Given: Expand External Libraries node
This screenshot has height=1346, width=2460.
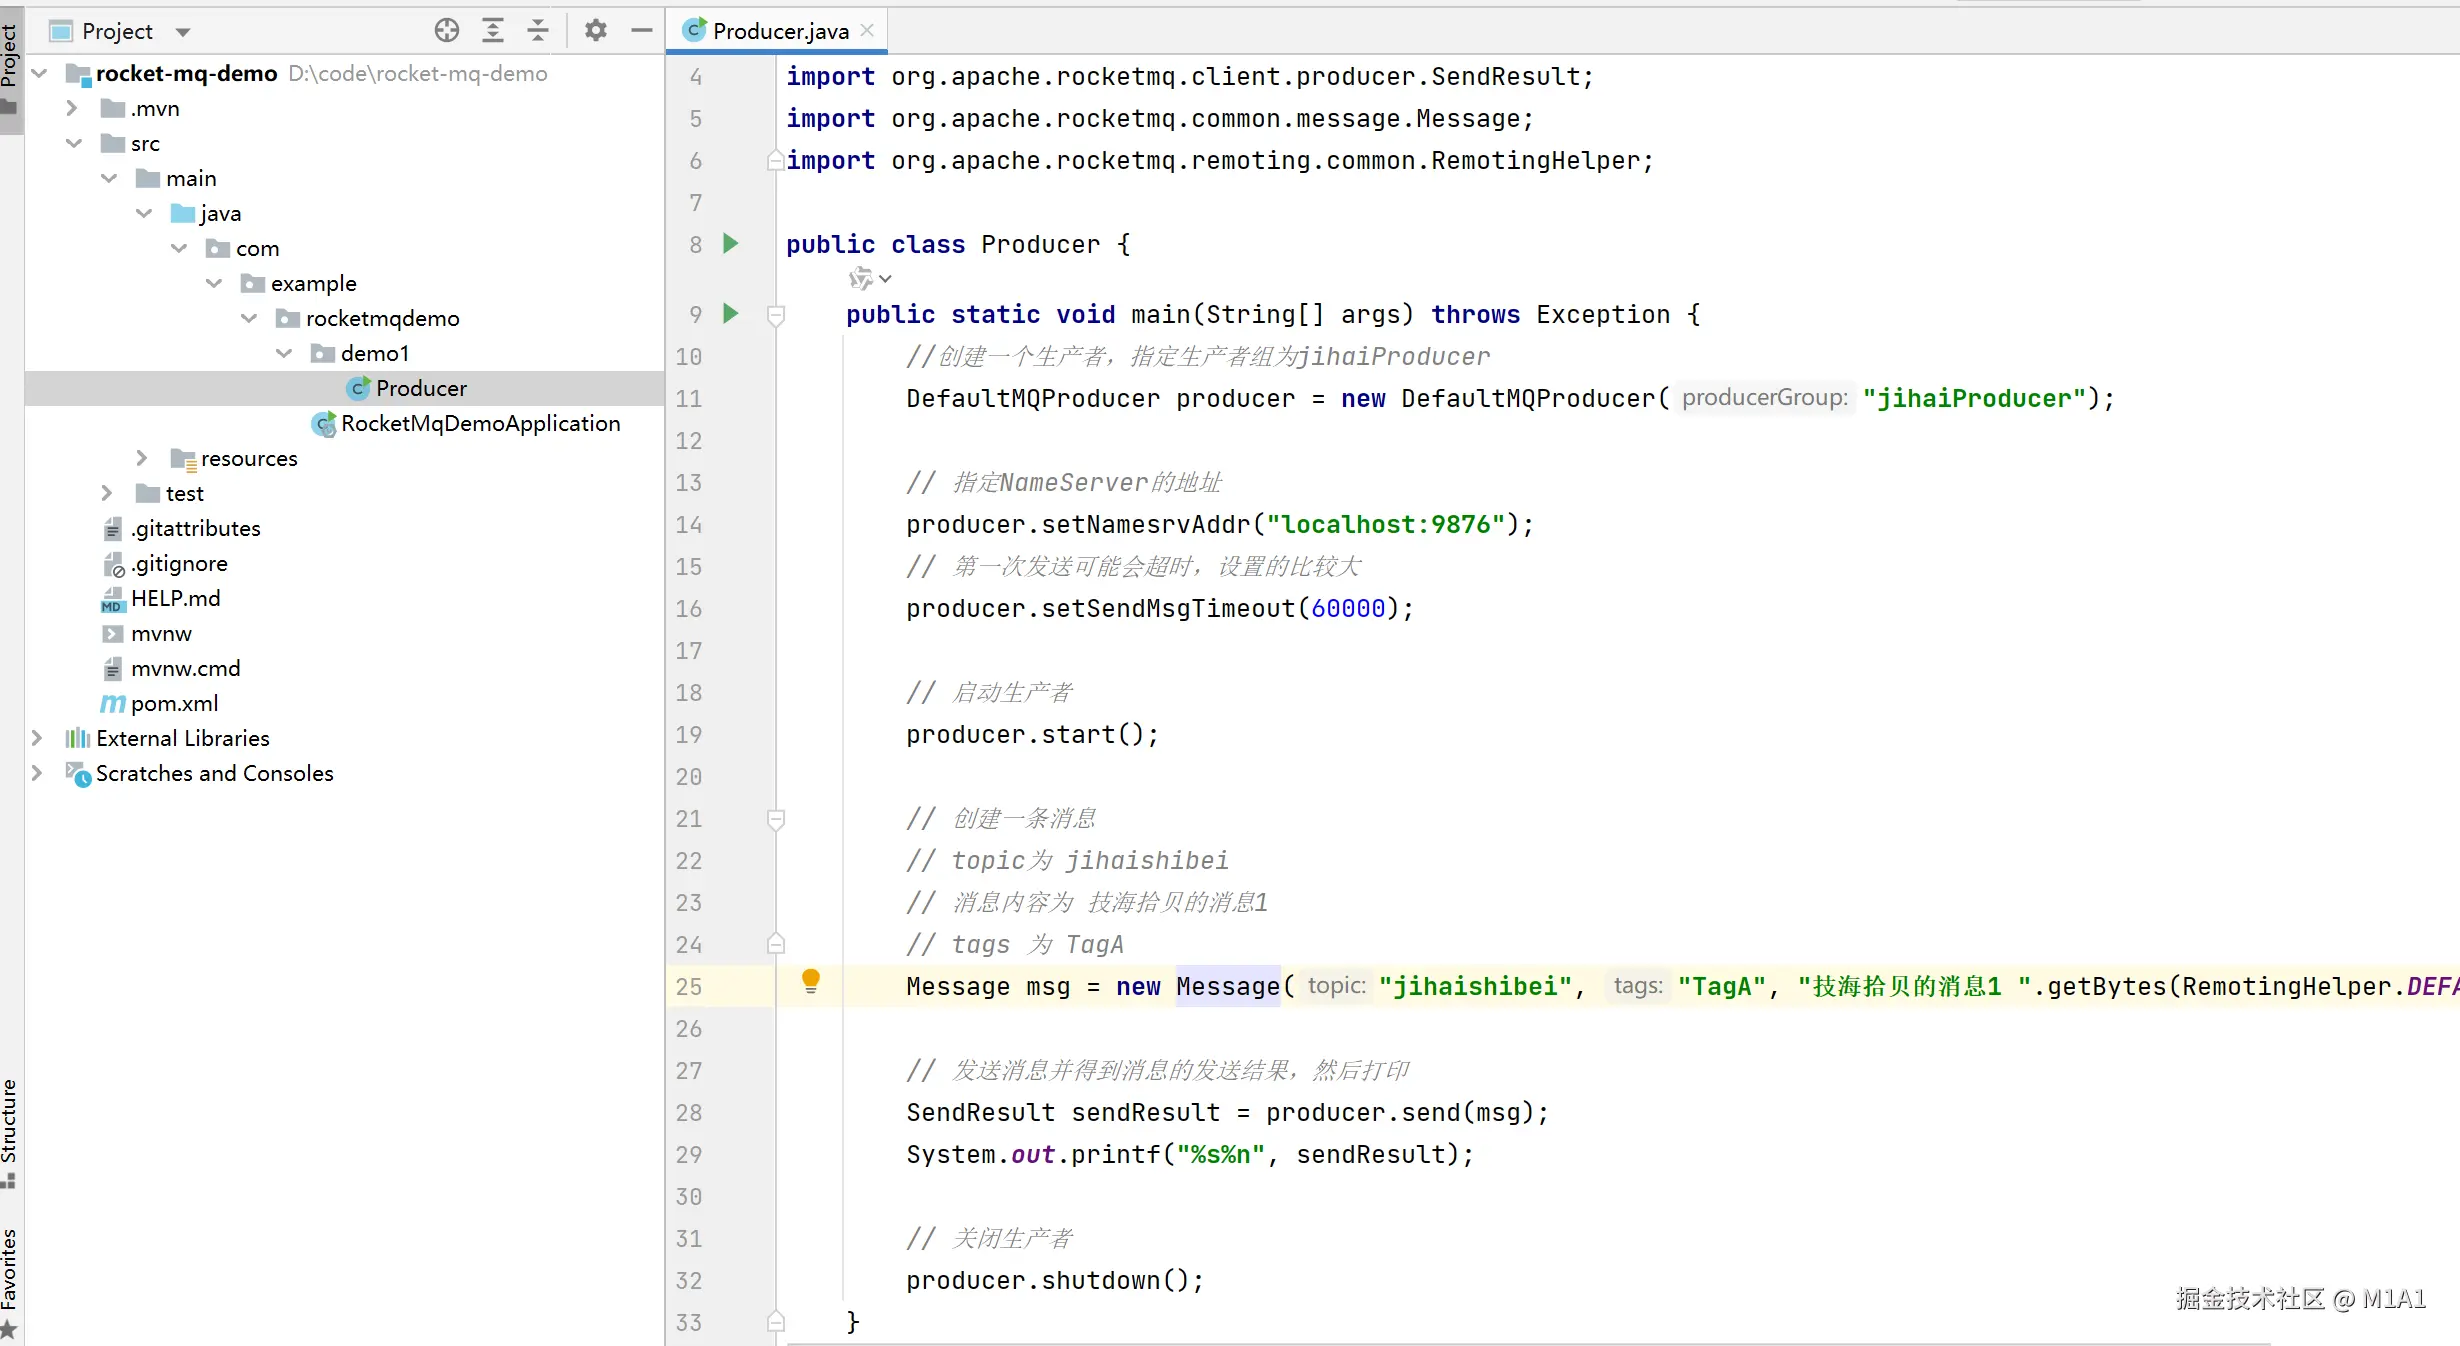Looking at the screenshot, I should point(37,738).
